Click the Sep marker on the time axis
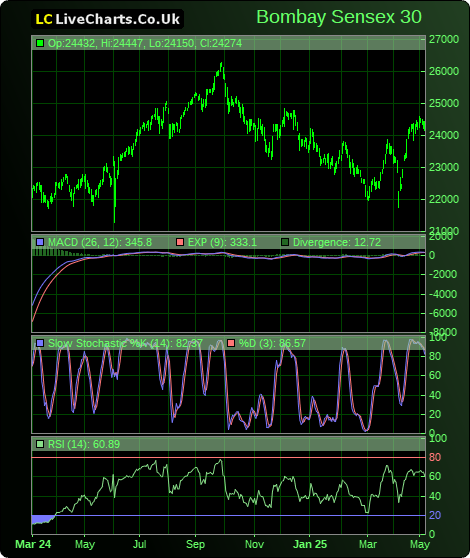470x558 pixels. point(195,544)
